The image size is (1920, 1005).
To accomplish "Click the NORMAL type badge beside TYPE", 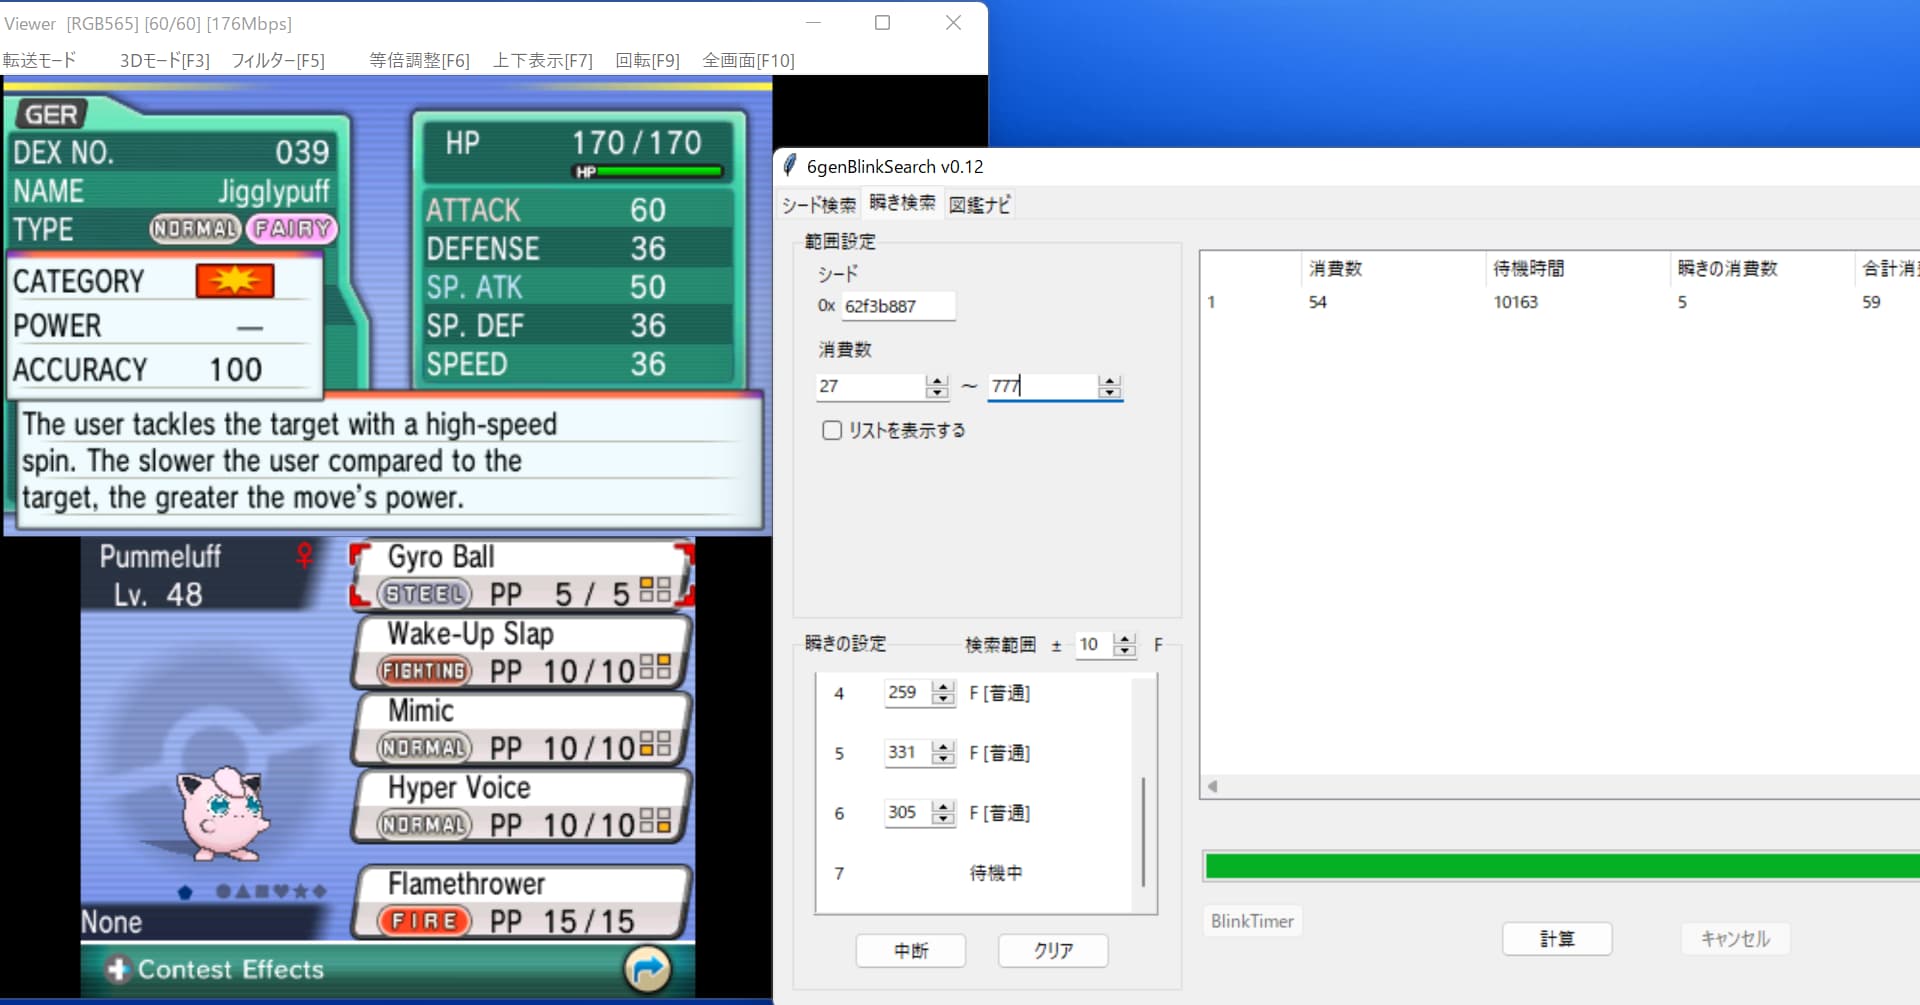I will [195, 229].
